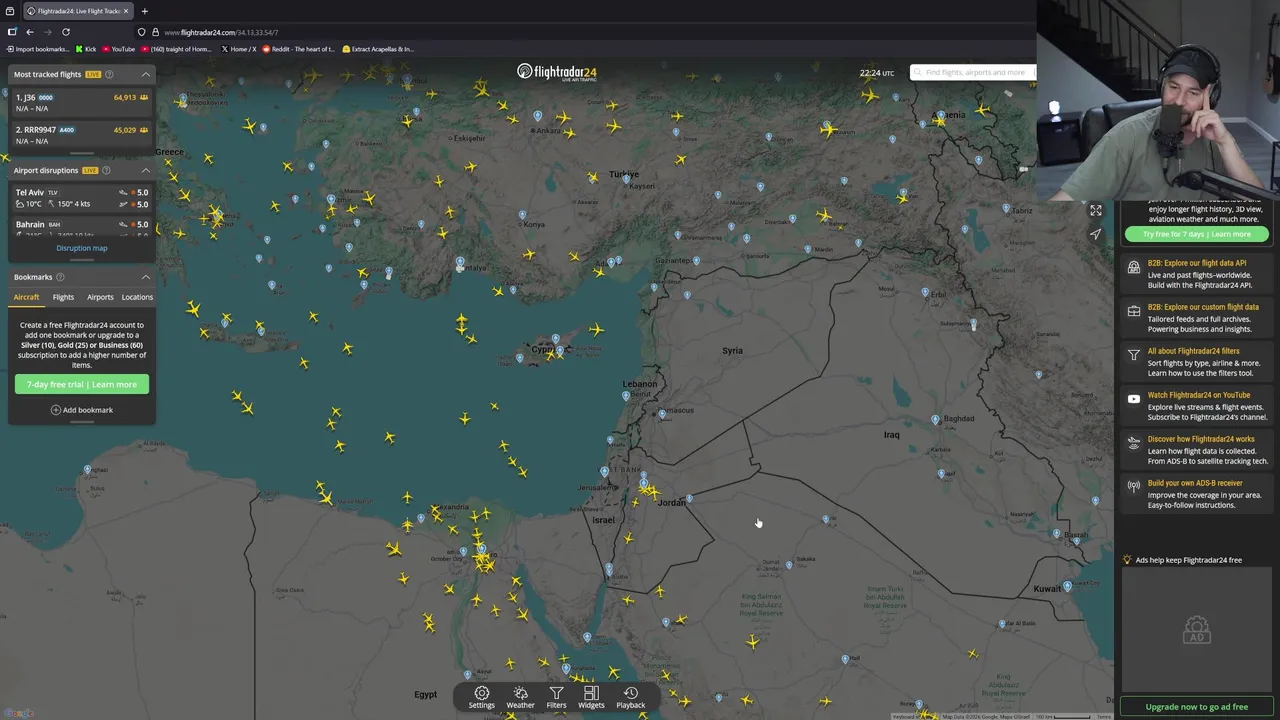The image size is (1280, 720).
Task: Click Add bookmark
Action: click(x=82, y=410)
